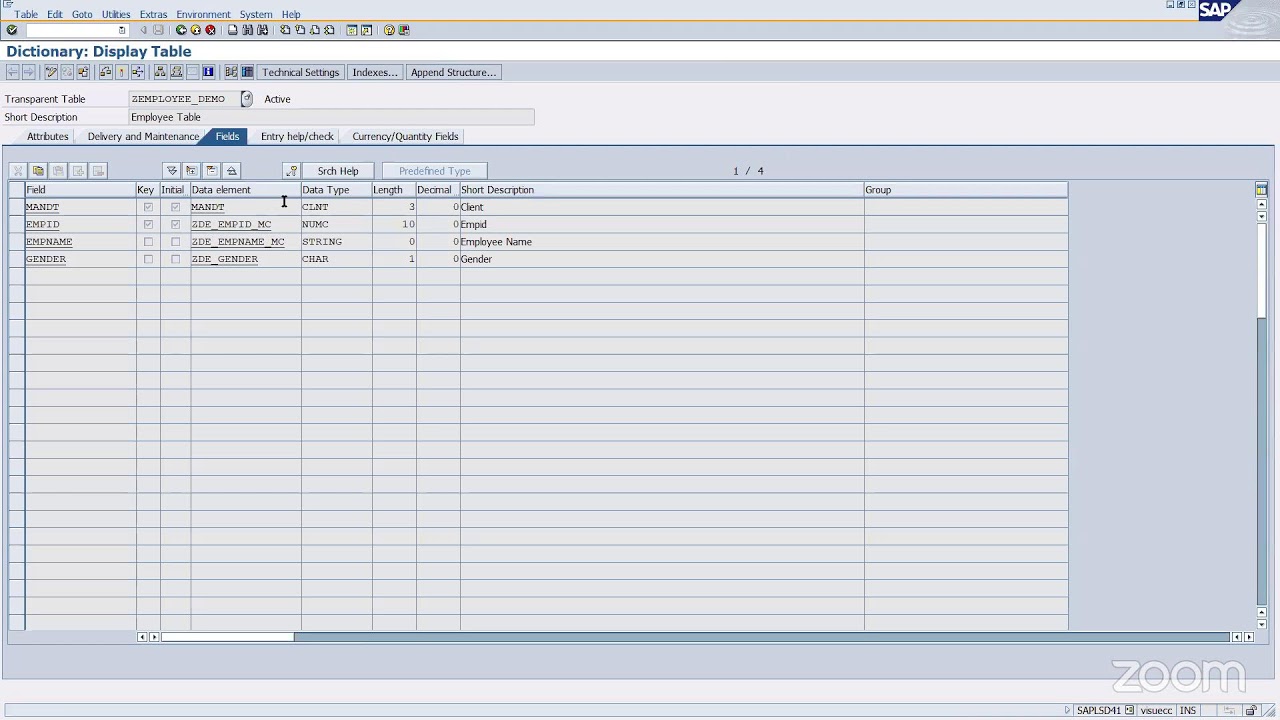Click the vertical scrollbar thumb of grid
This screenshot has width=1280, height=720.
(1261, 270)
